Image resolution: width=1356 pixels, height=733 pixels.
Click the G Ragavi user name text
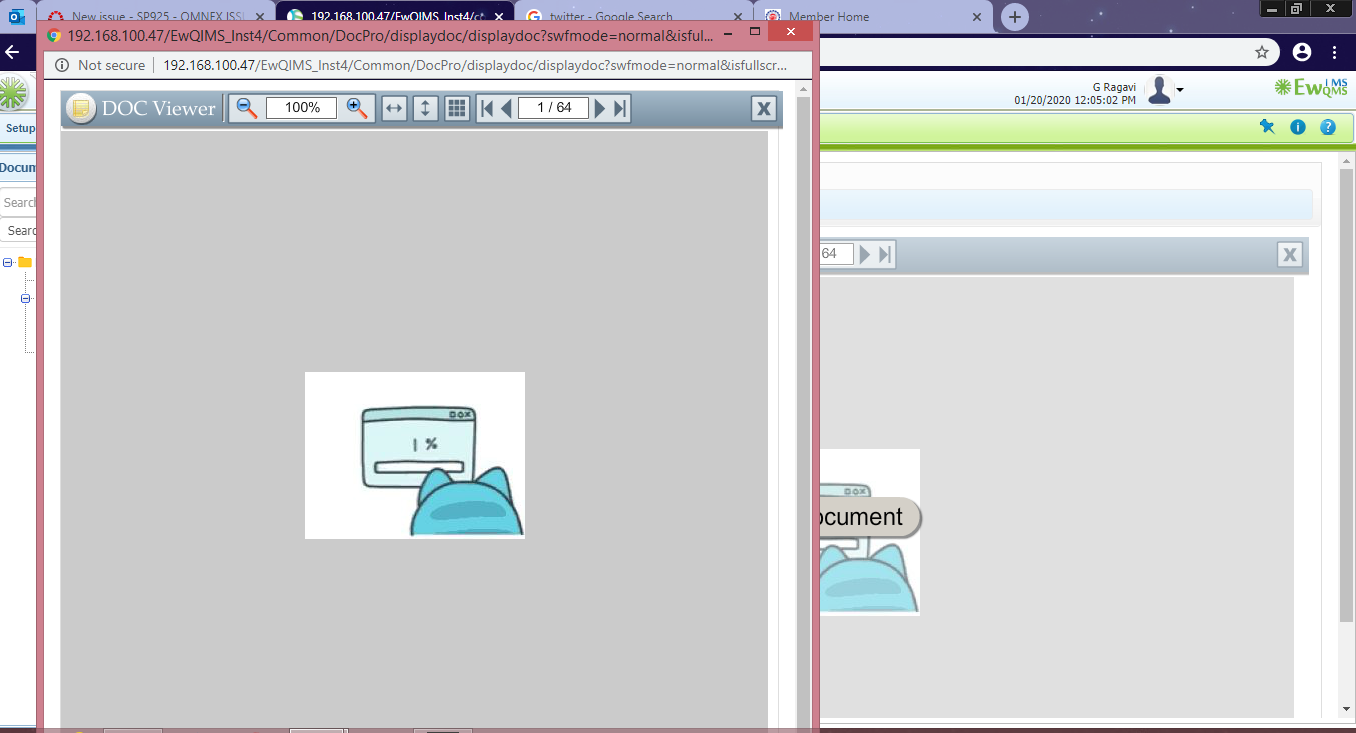pyautogui.click(x=1114, y=87)
